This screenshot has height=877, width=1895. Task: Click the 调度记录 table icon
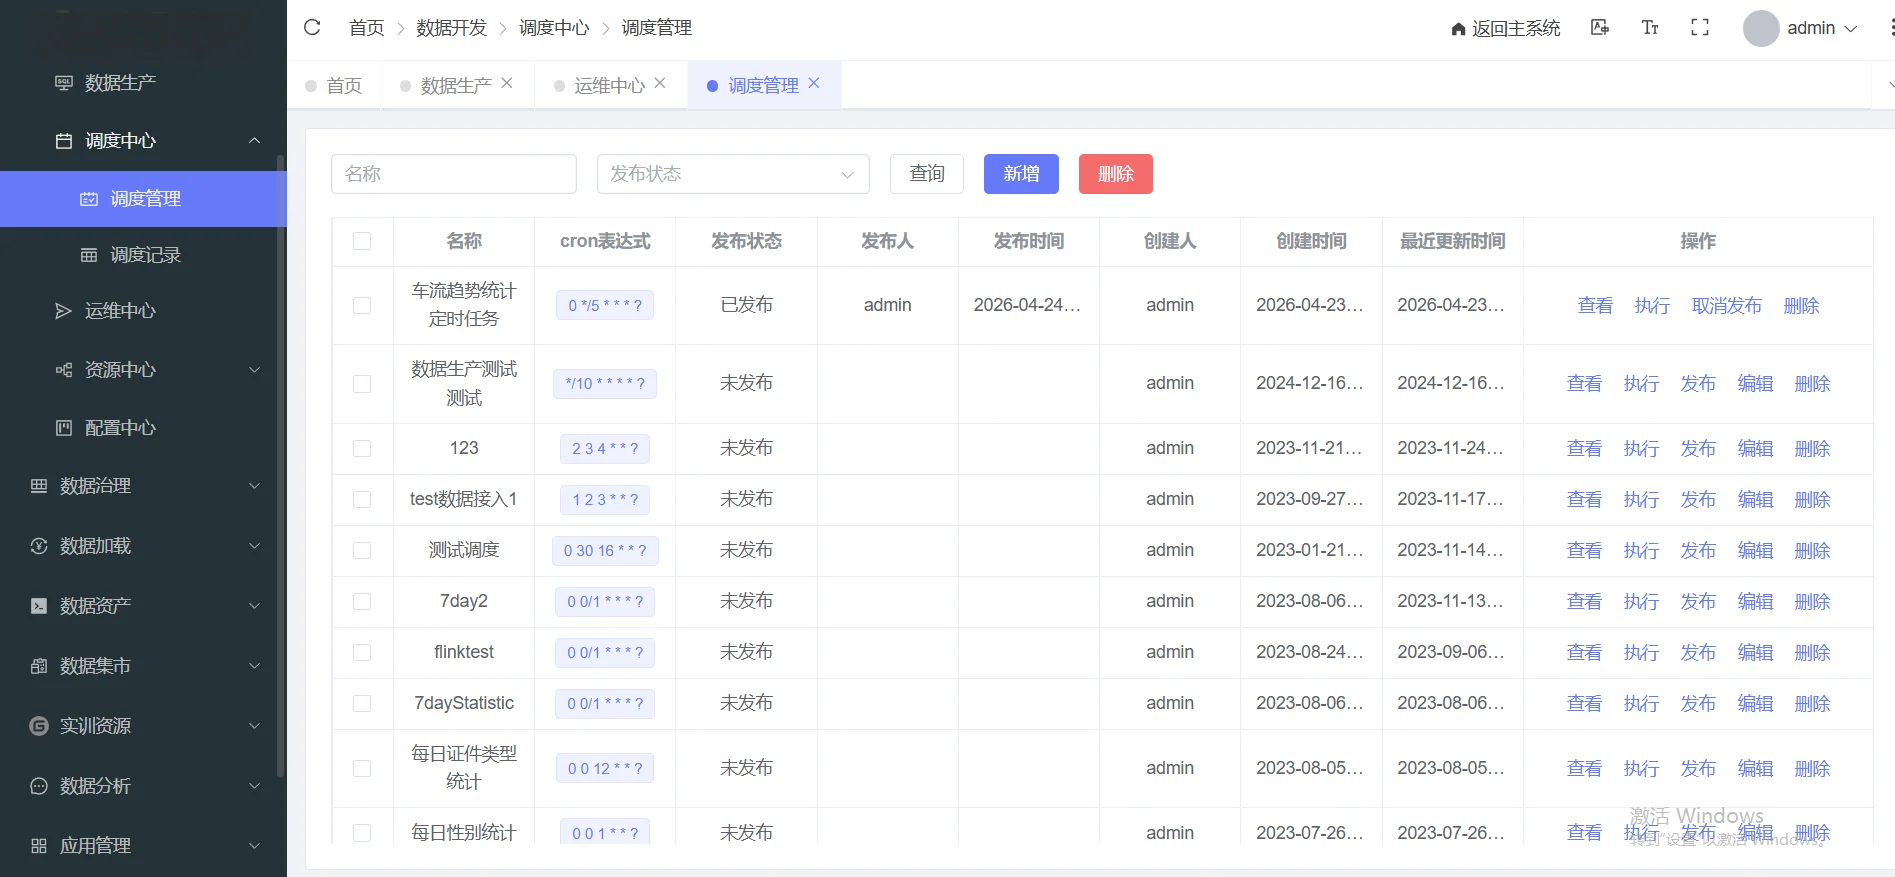point(89,255)
